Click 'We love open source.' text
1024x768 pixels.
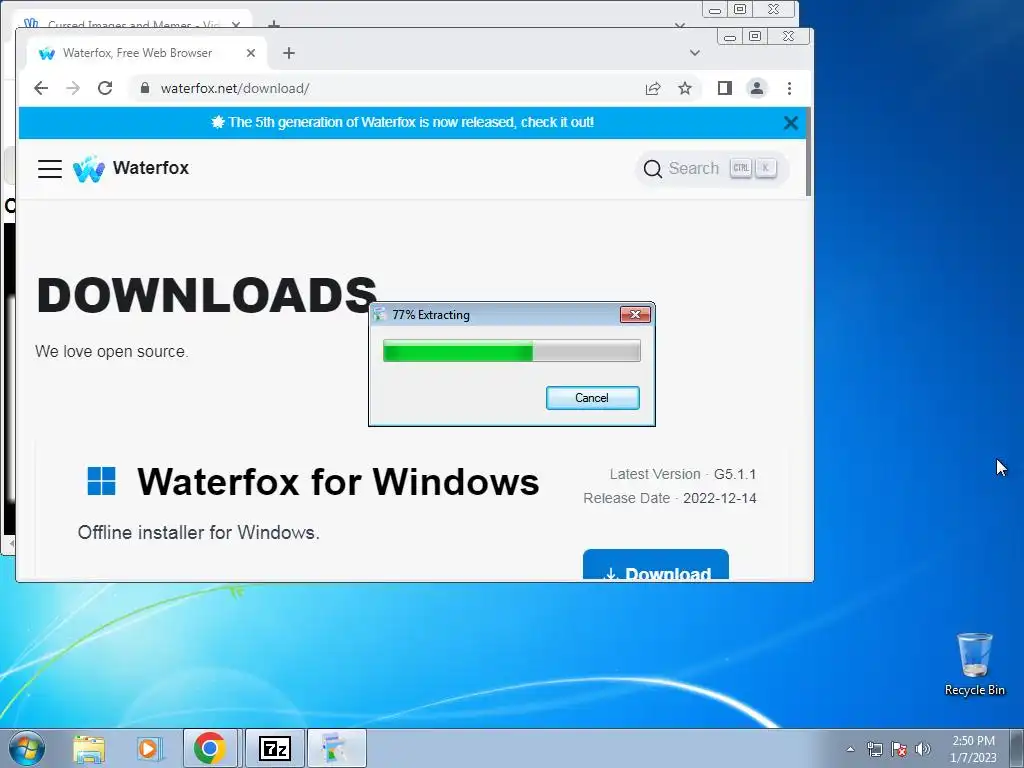112,351
